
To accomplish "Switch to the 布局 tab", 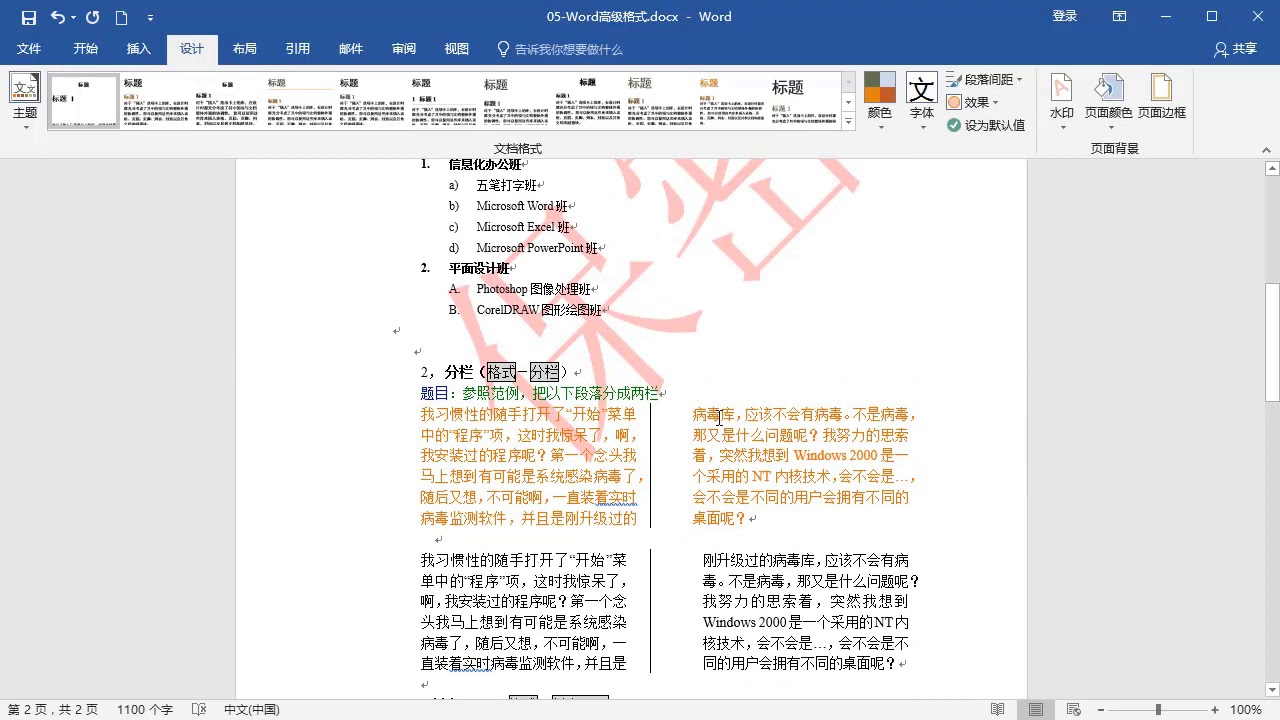I will [x=244, y=49].
